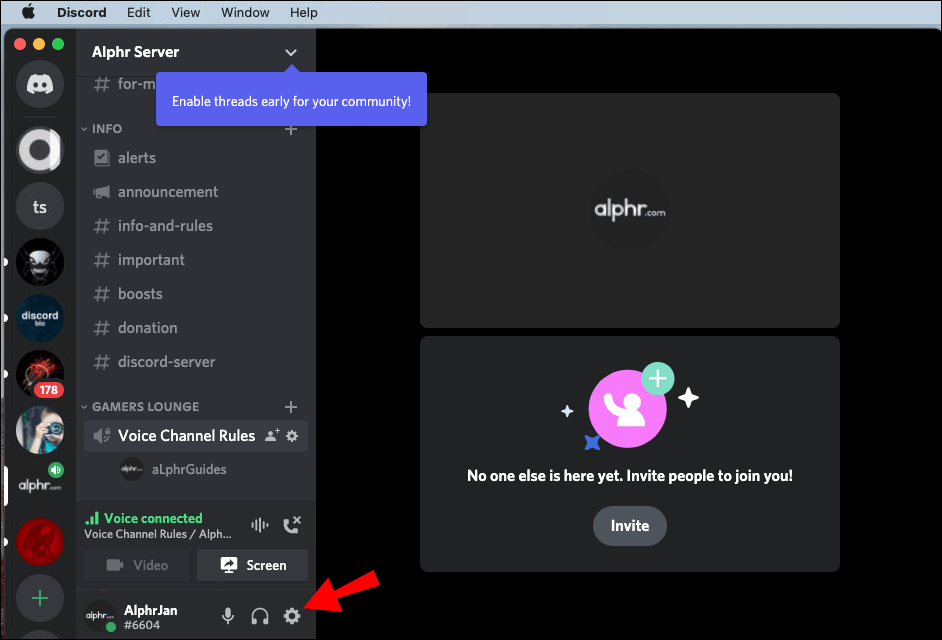Open the announcement channel
942x640 pixels.
tap(196, 192)
